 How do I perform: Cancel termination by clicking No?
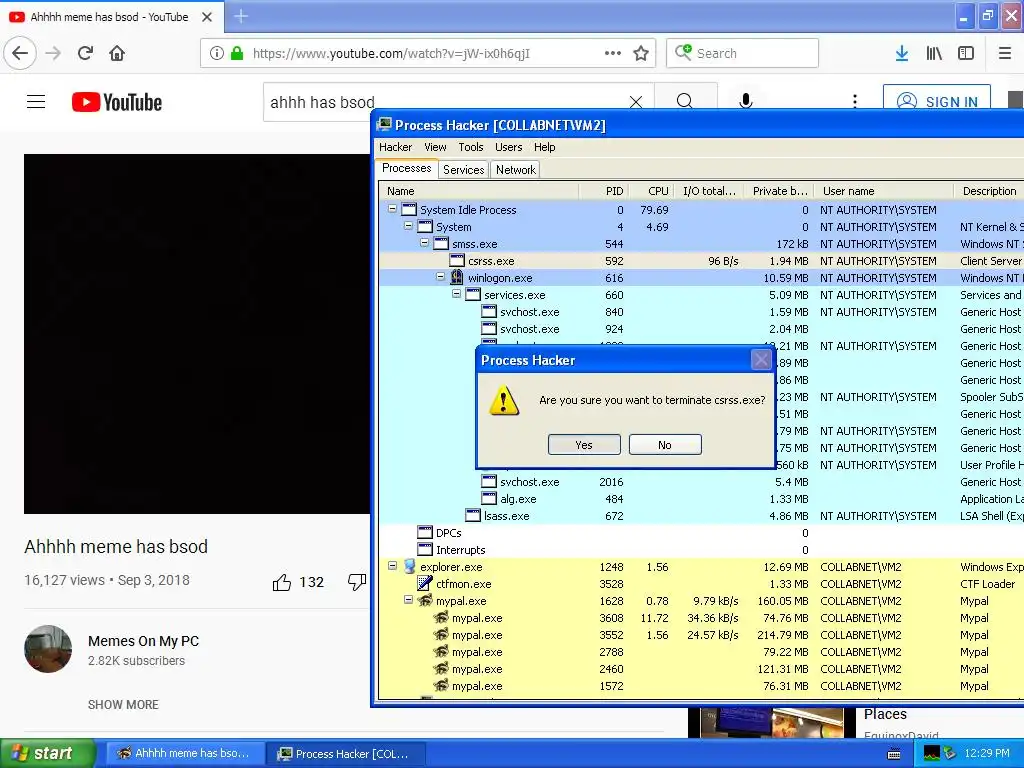coord(665,445)
